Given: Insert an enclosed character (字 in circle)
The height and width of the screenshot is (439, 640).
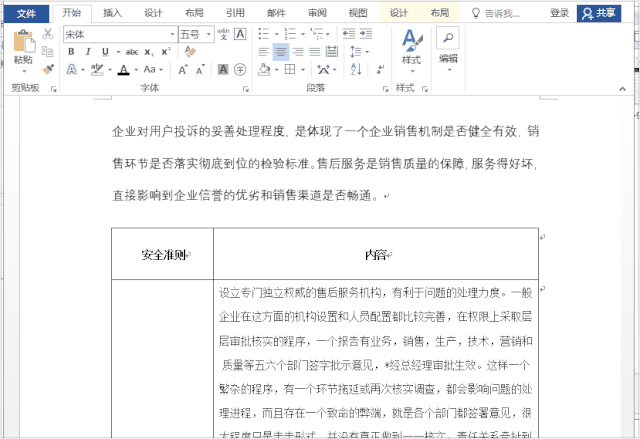Looking at the screenshot, I should click(240, 69).
